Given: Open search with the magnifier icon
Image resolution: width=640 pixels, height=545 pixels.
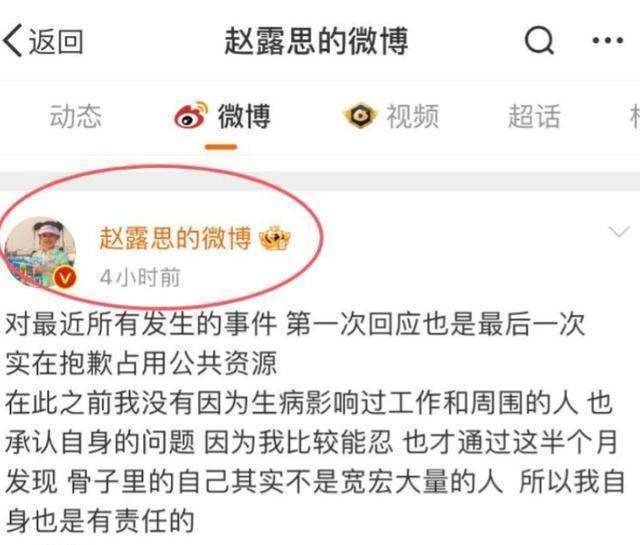Looking at the screenshot, I should [539, 40].
